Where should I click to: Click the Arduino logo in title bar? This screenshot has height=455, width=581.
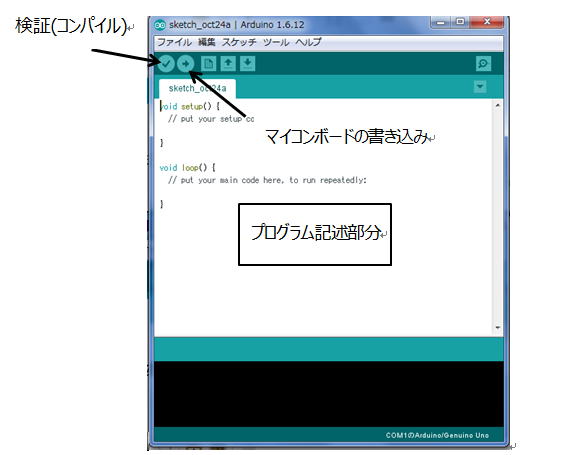(160, 25)
